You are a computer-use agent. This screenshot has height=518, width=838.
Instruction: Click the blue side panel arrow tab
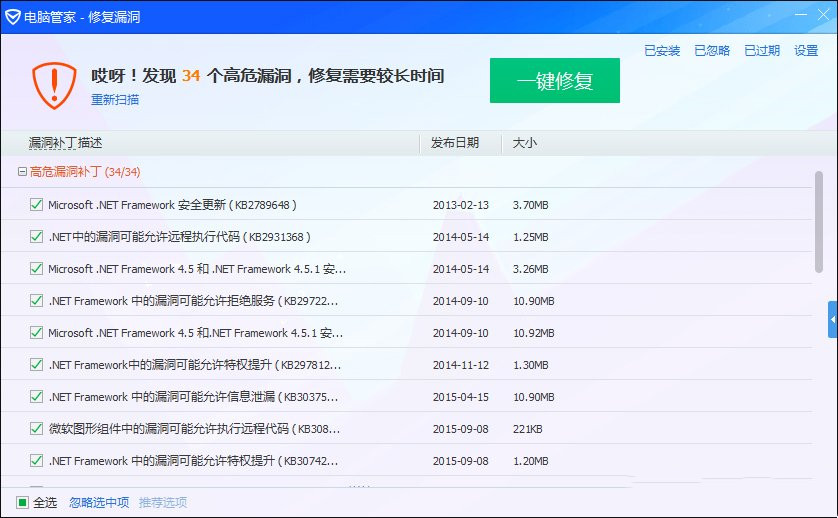(x=833, y=319)
